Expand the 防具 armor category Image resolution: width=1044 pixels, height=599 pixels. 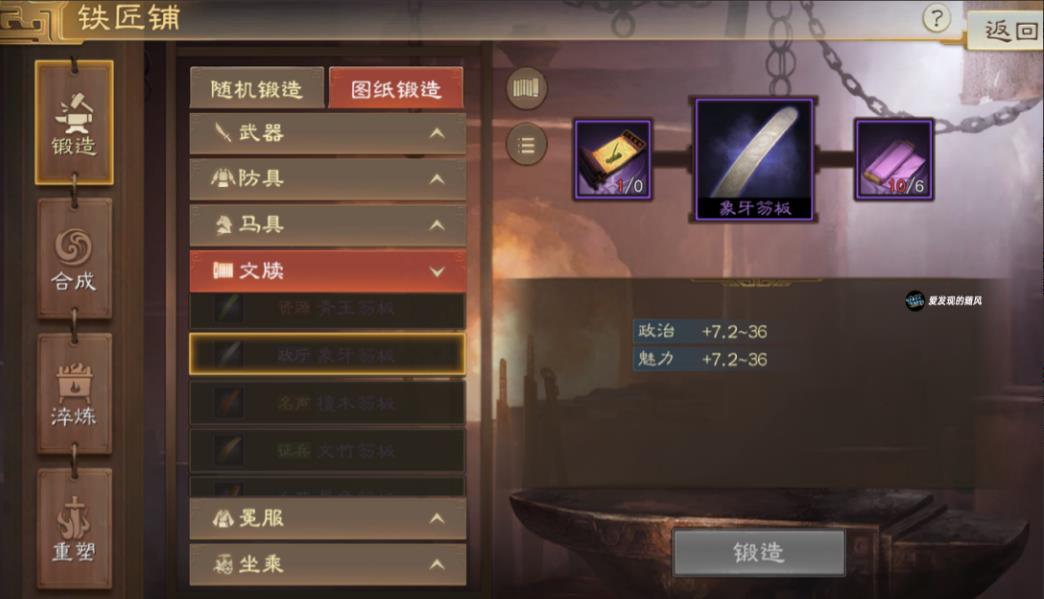[328, 178]
